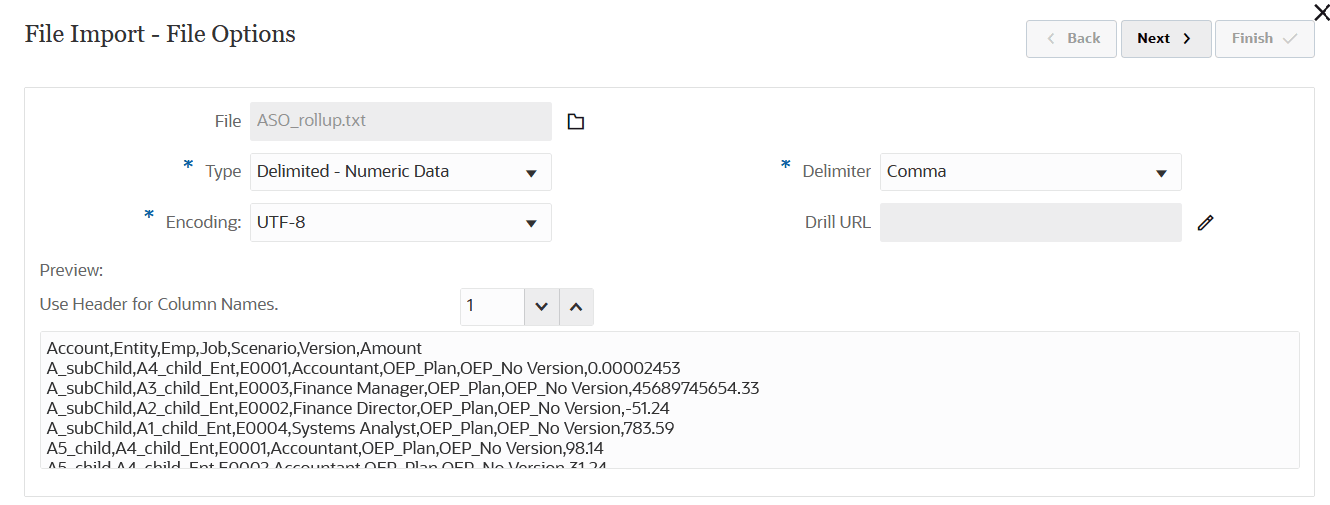The image size is (1330, 505).
Task: Go Back to the previous step
Action: [x=1071, y=39]
